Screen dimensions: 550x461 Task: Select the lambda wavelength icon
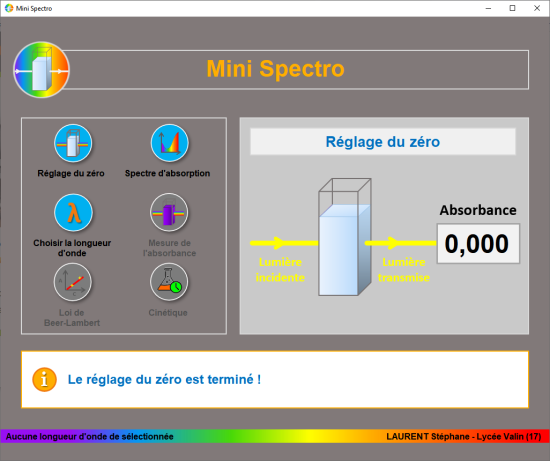(73, 213)
